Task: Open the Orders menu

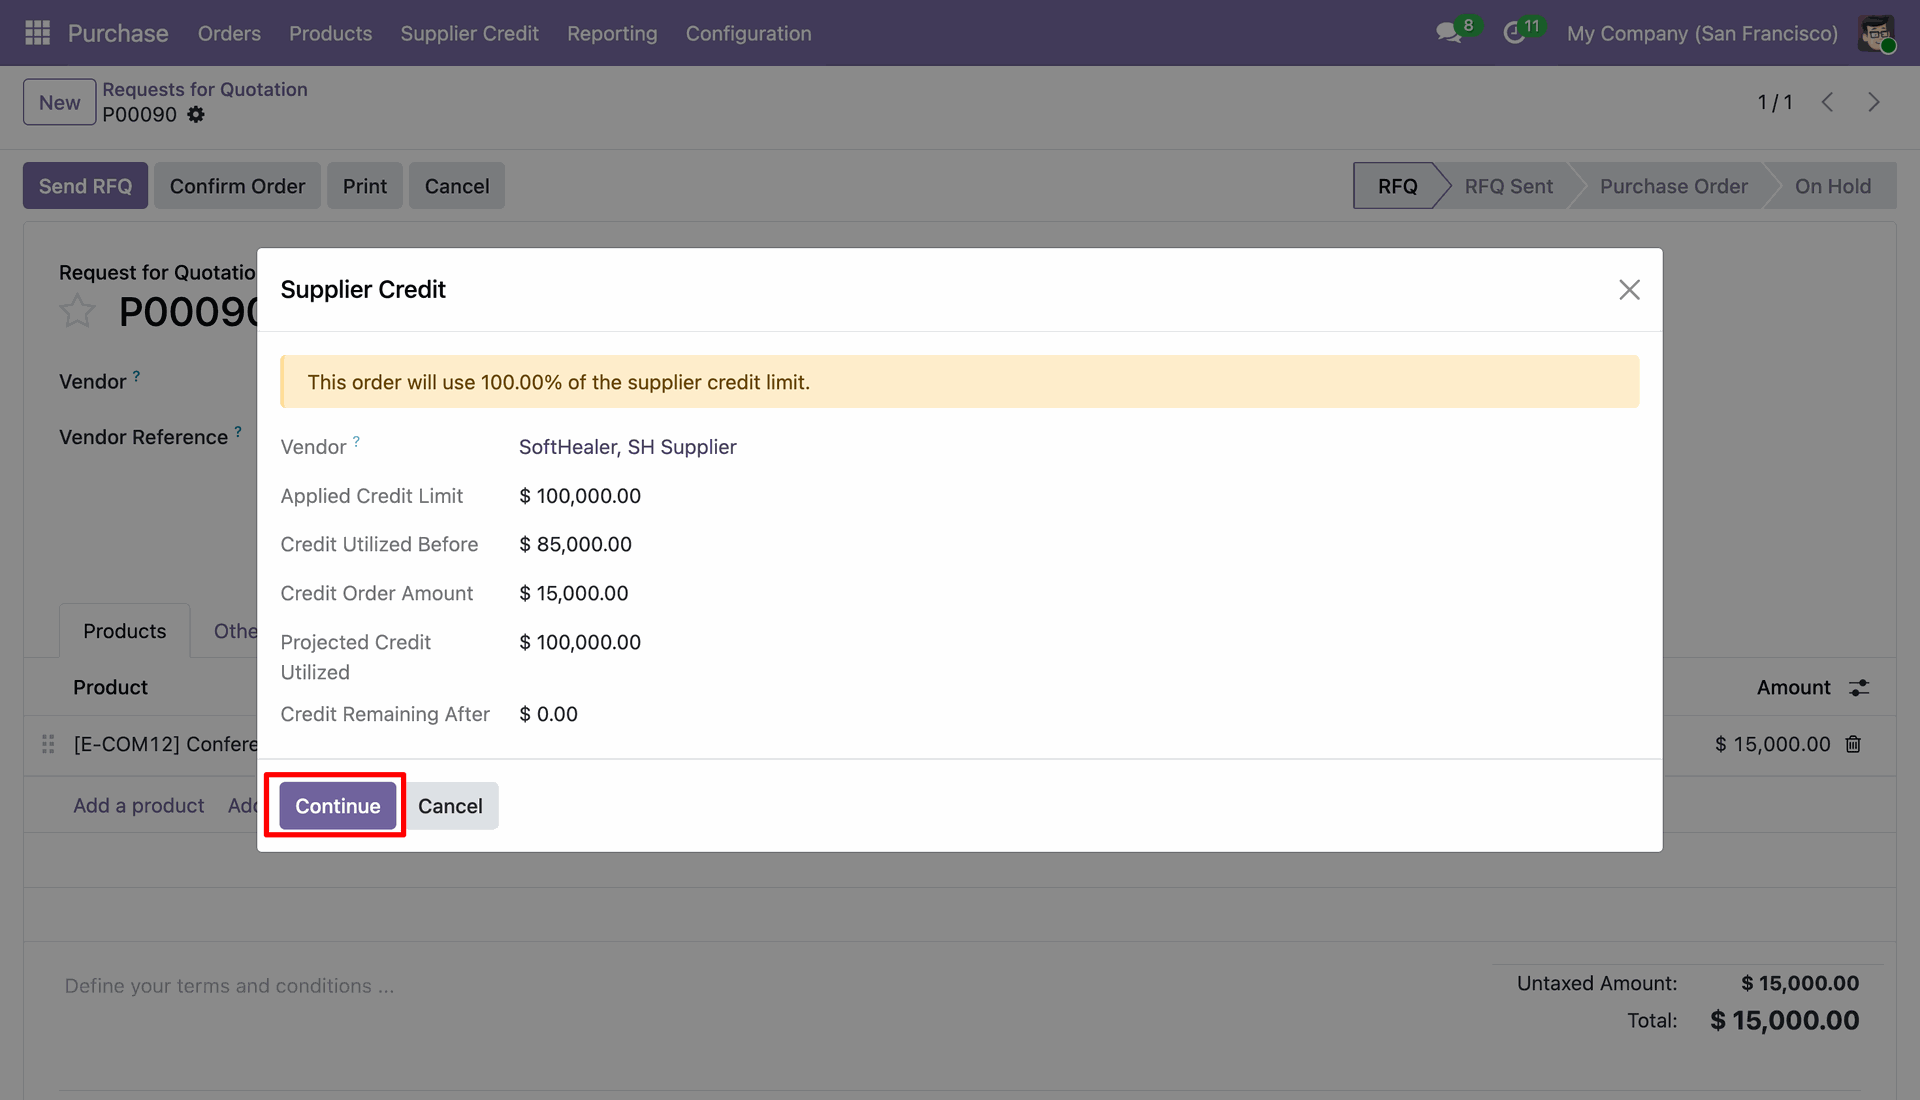Action: point(229,33)
